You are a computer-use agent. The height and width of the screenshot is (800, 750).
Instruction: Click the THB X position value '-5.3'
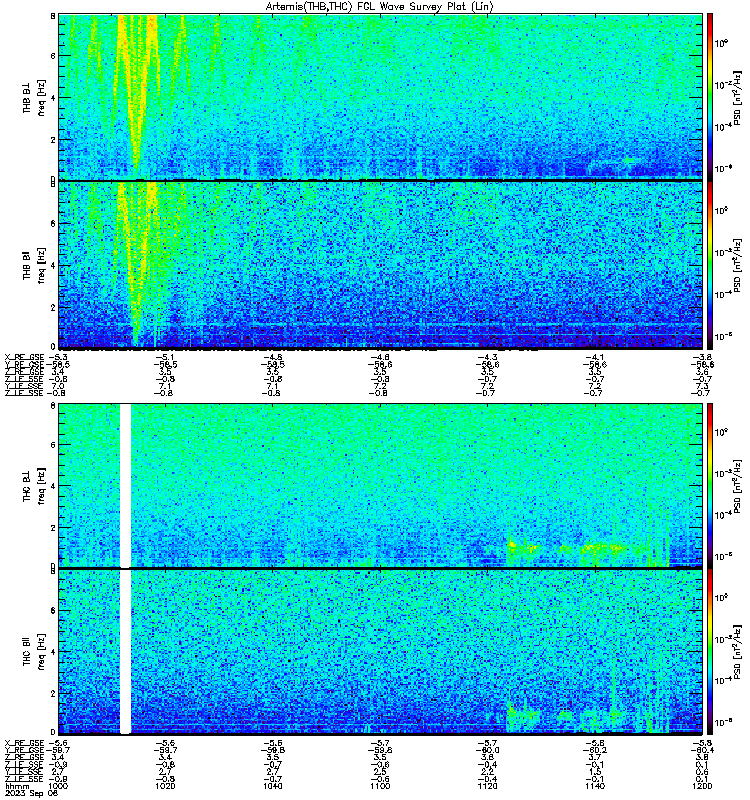[59, 357]
